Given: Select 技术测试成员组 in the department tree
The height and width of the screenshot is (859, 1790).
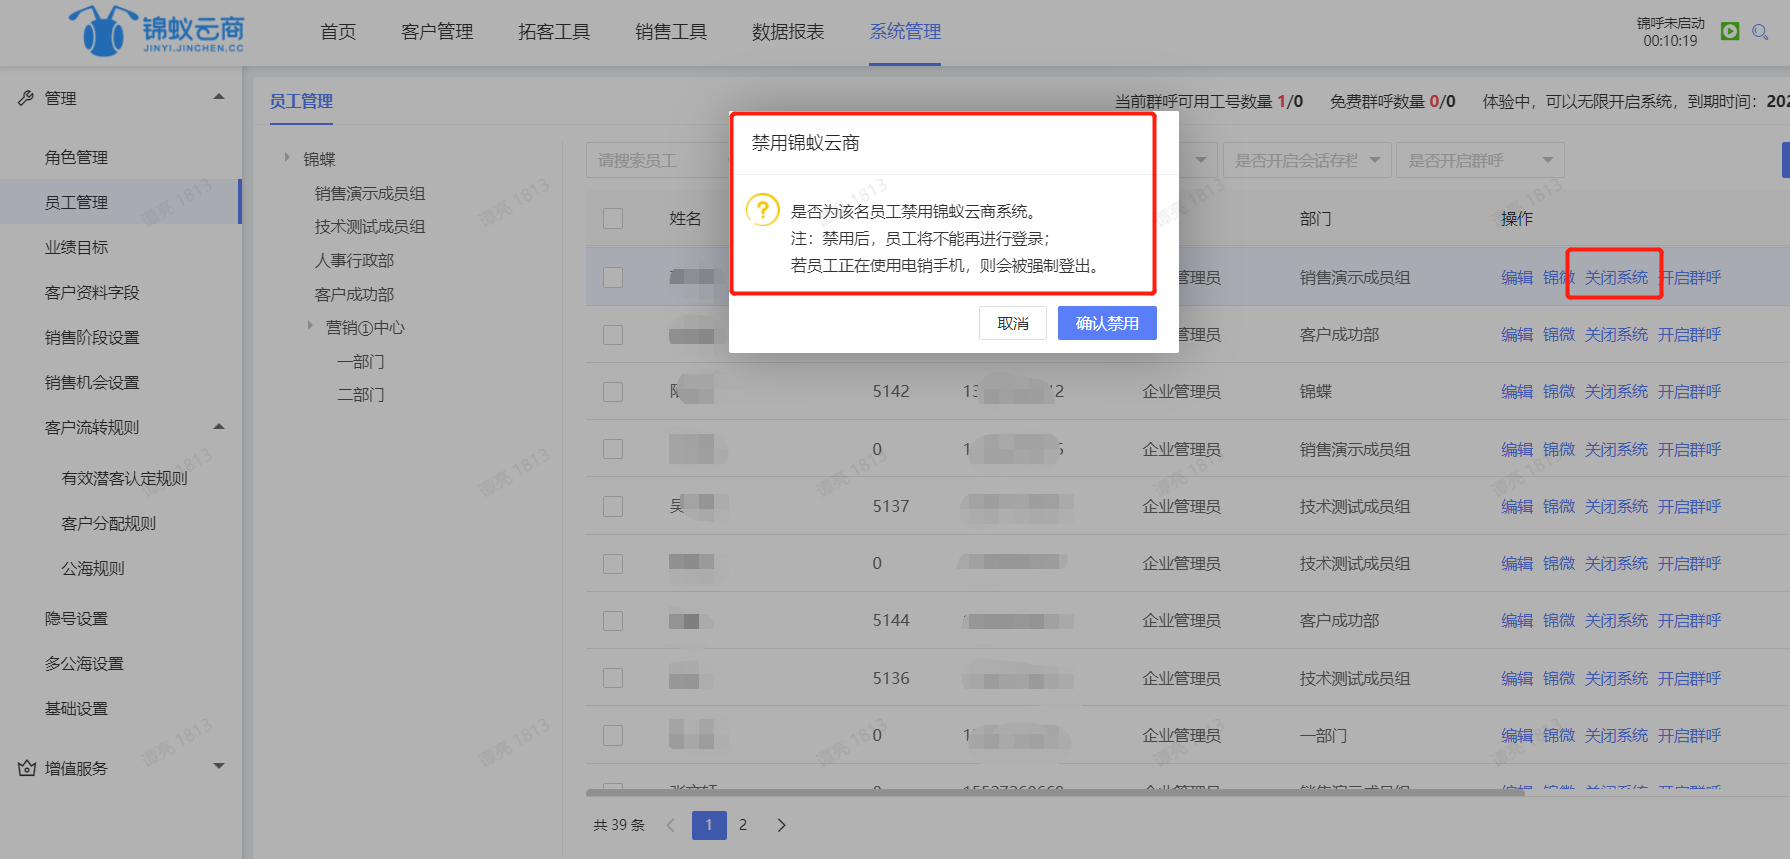Looking at the screenshot, I should click(370, 226).
